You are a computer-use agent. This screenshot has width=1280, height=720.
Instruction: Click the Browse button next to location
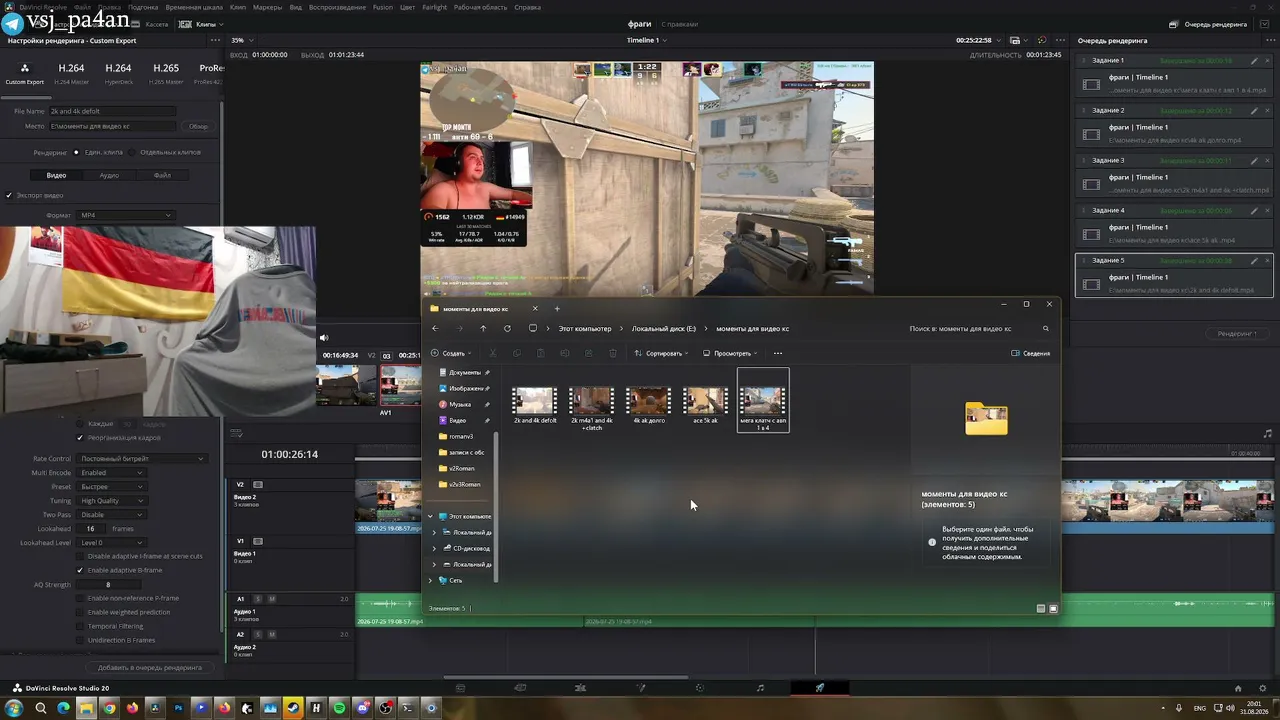[198, 126]
